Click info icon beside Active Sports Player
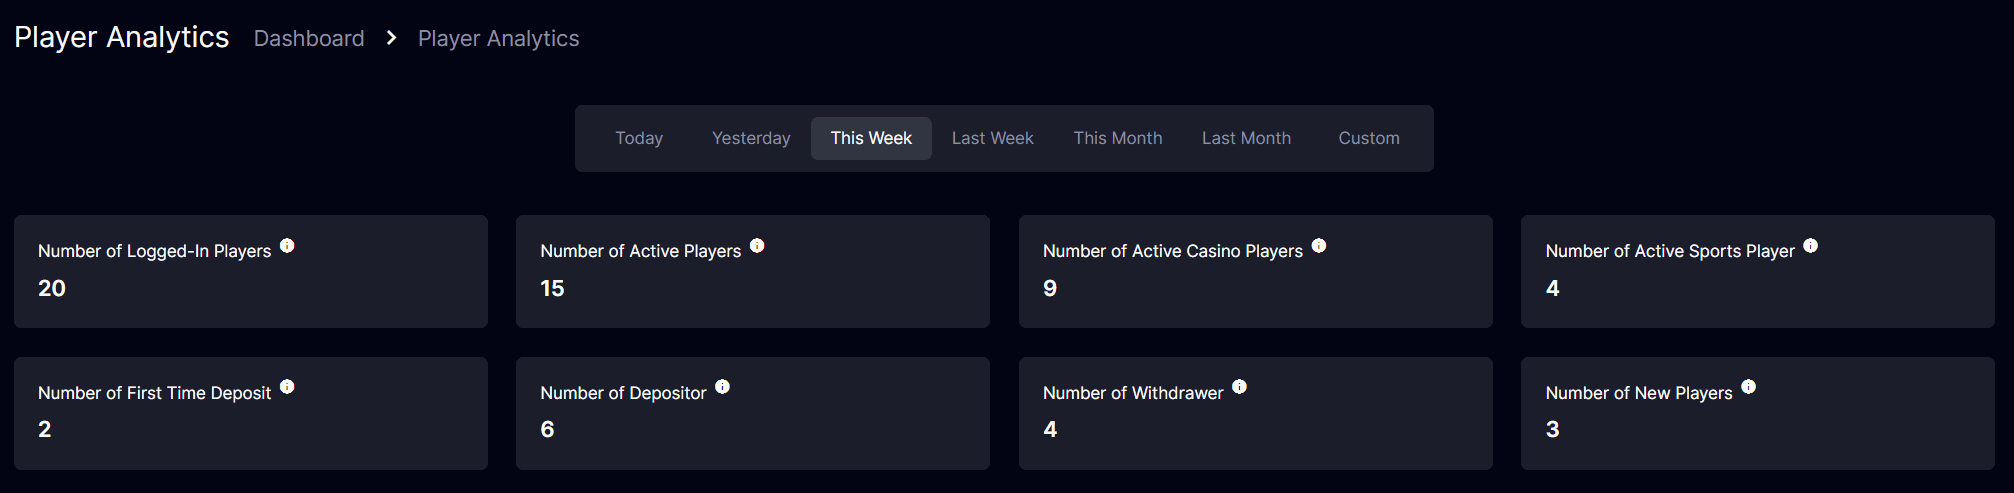Screen dimensions: 2014x493 click(x=1810, y=246)
